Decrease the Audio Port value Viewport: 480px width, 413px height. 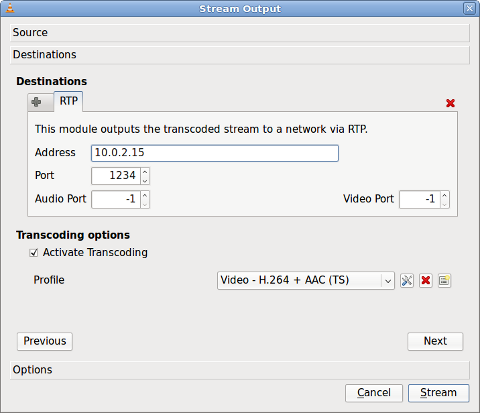point(145,204)
